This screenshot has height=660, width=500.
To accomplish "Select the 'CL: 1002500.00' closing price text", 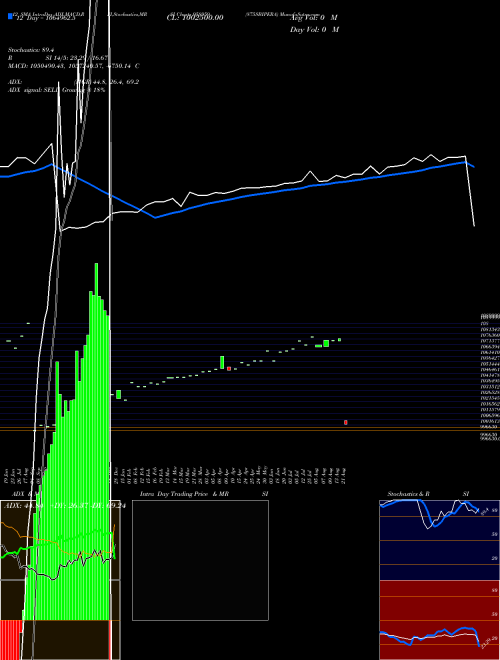I will (195, 18).
